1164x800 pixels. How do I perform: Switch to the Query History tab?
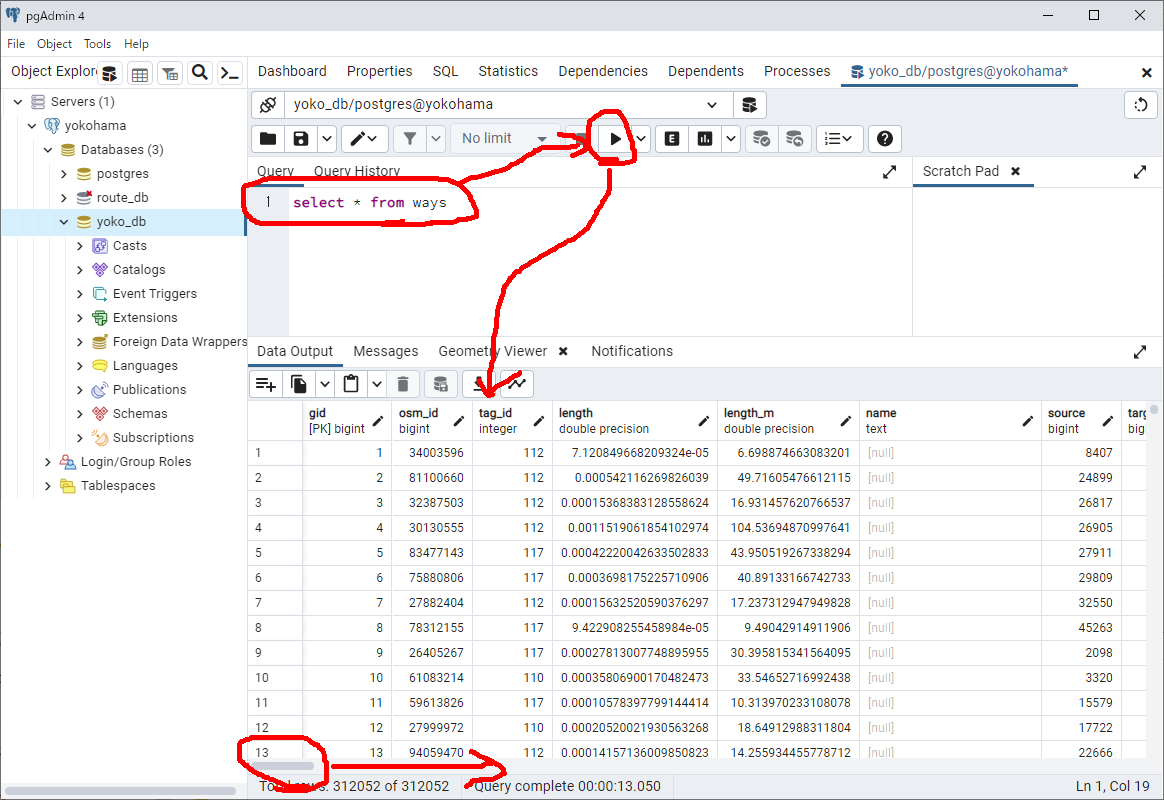(x=356, y=171)
